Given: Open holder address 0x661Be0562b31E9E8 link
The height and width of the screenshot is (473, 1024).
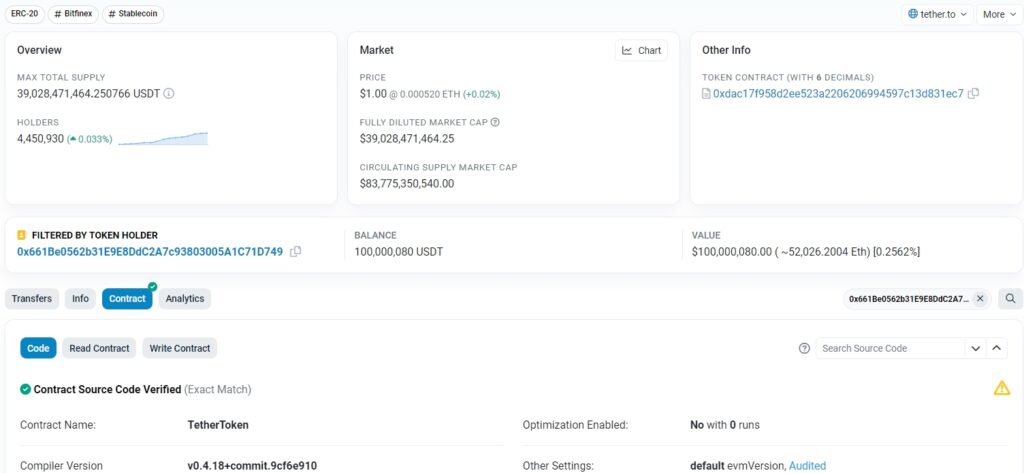Looking at the screenshot, I should pyautogui.click(x=150, y=252).
